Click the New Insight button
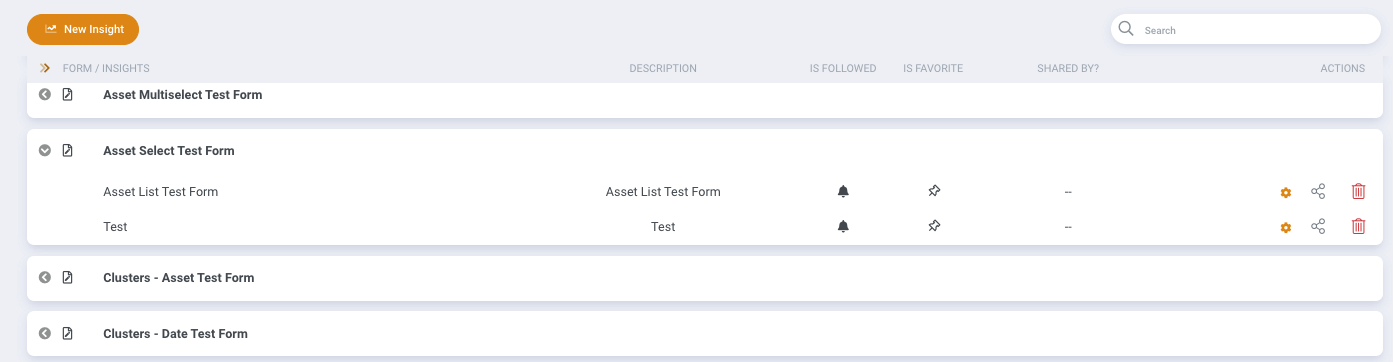 click(x=83, y=30)
